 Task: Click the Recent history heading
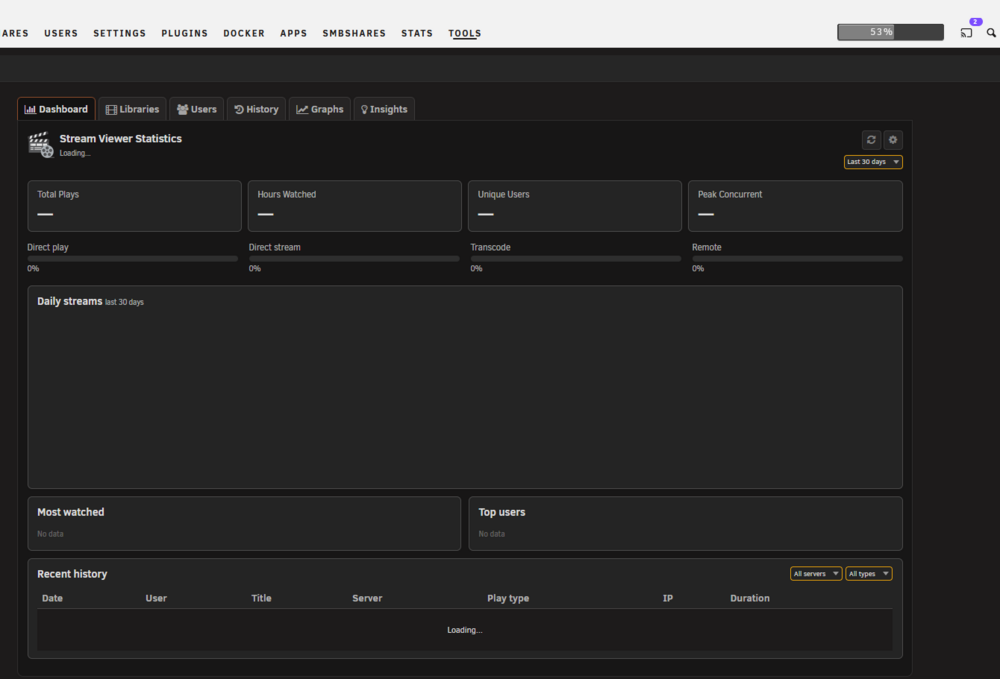pos(72,574)
